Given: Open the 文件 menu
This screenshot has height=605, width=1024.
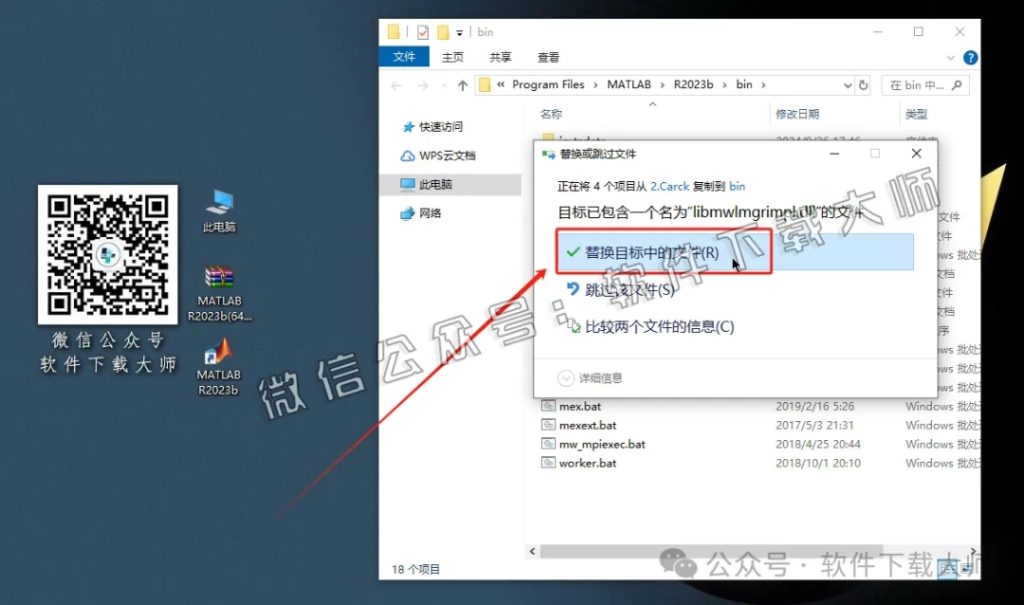Looking at the screenshot, I should pos(404,57).
